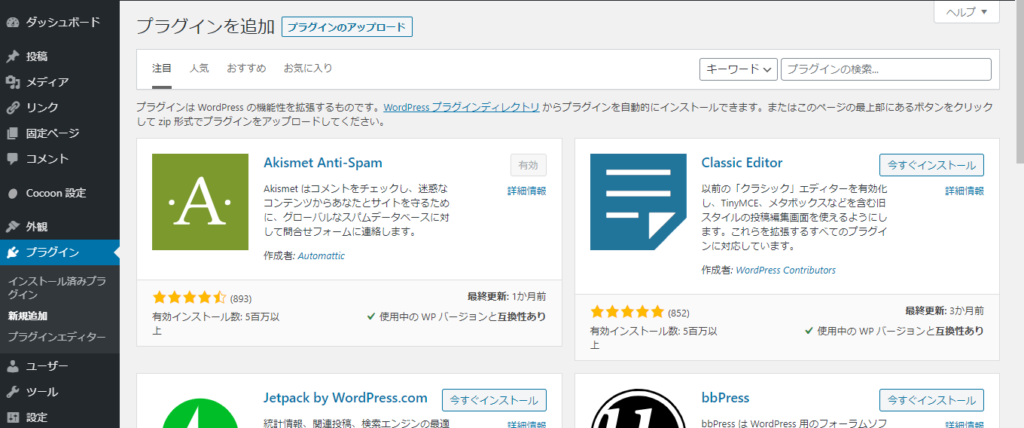Switch to the お気に入り tab
Viewport: 1024px width, 428px height.
308,68
